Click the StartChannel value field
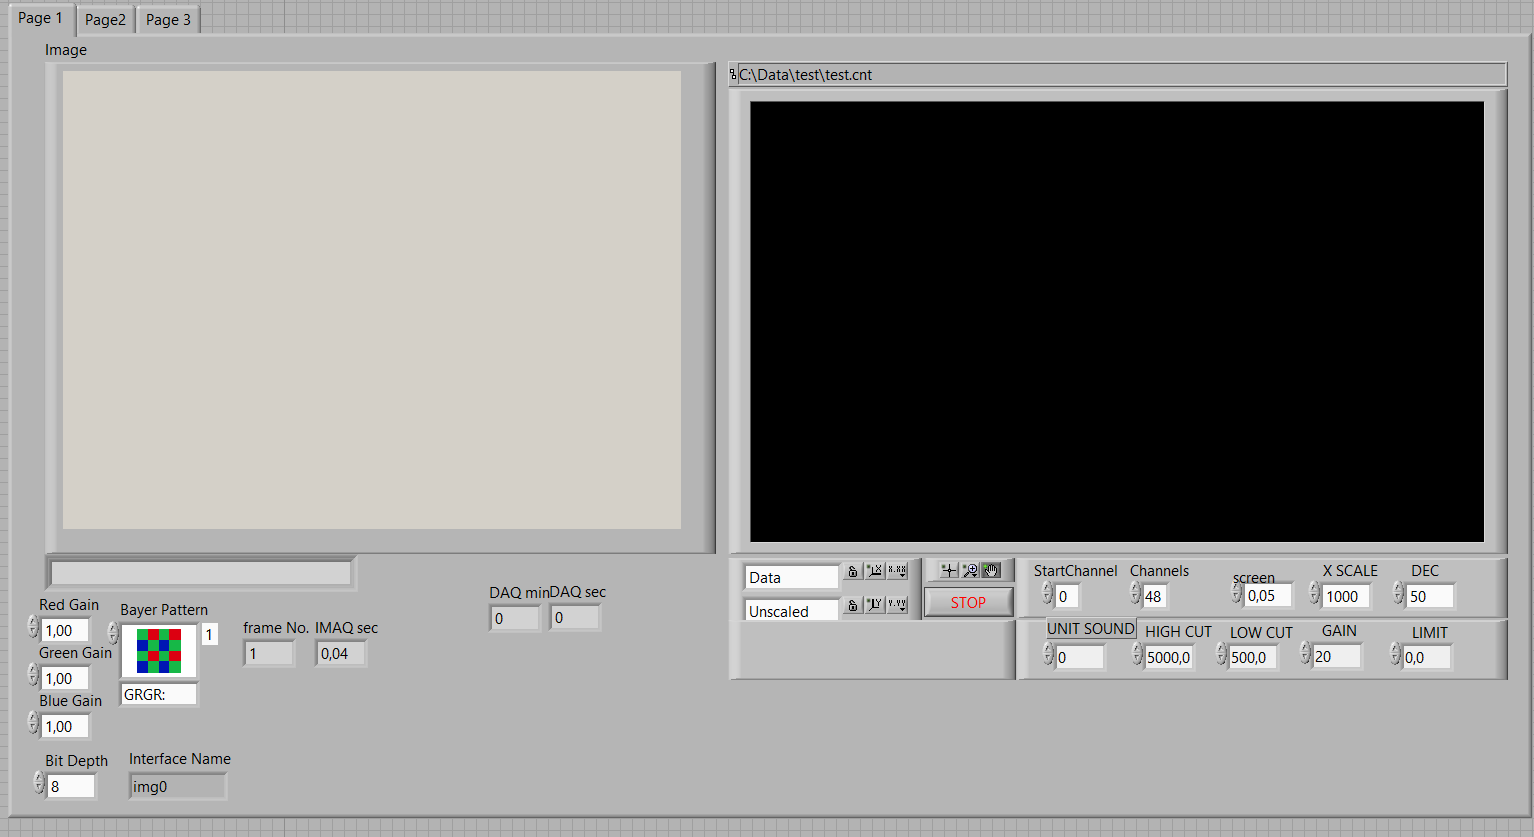Image resolution: width=1534 pixels, height=837 pixels. coord(1067,596)
